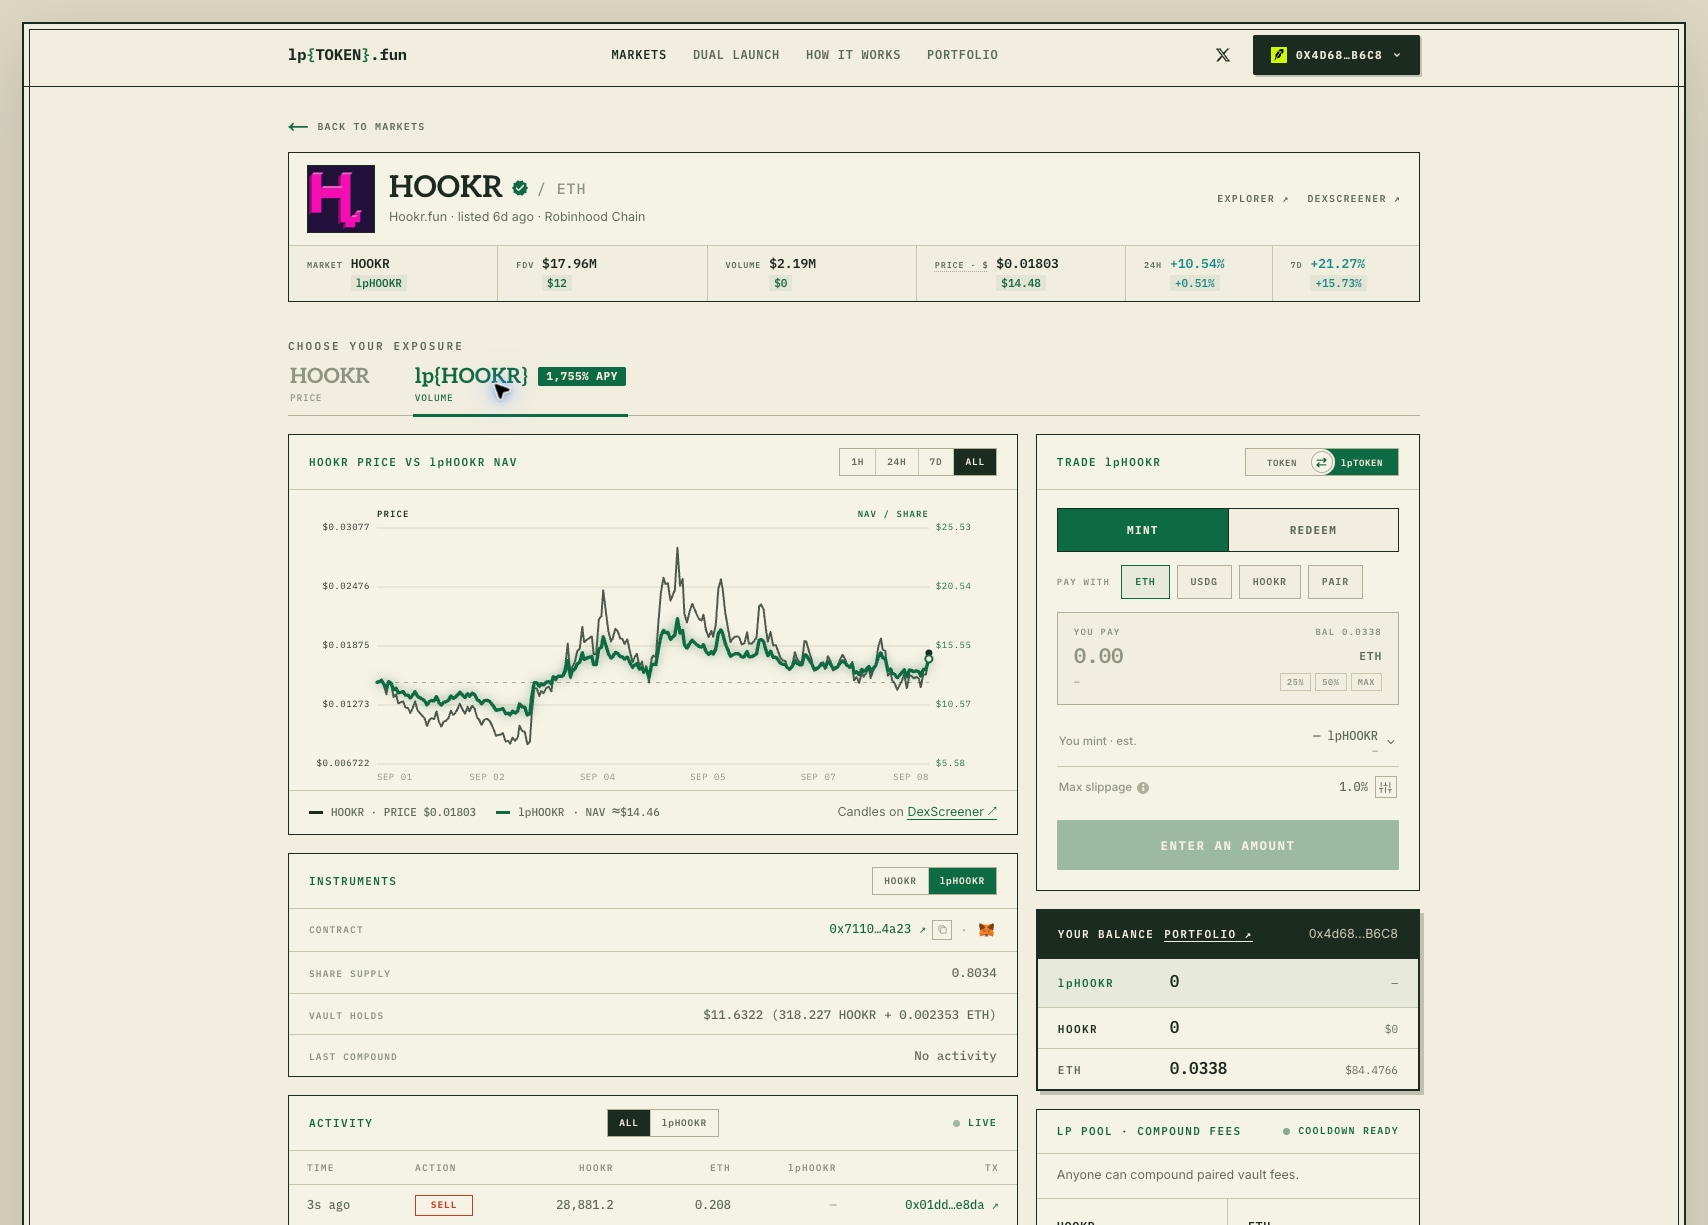Image resolution: width=1708 pixels, height=1225 pixels.
Task: Click the Max slippage info icon
Action: click(1143, 788)
